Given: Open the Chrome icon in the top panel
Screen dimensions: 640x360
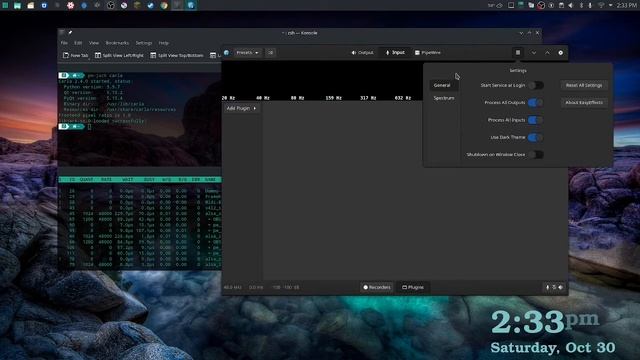Looking at the screenshot, I should (x=164, y=5).
